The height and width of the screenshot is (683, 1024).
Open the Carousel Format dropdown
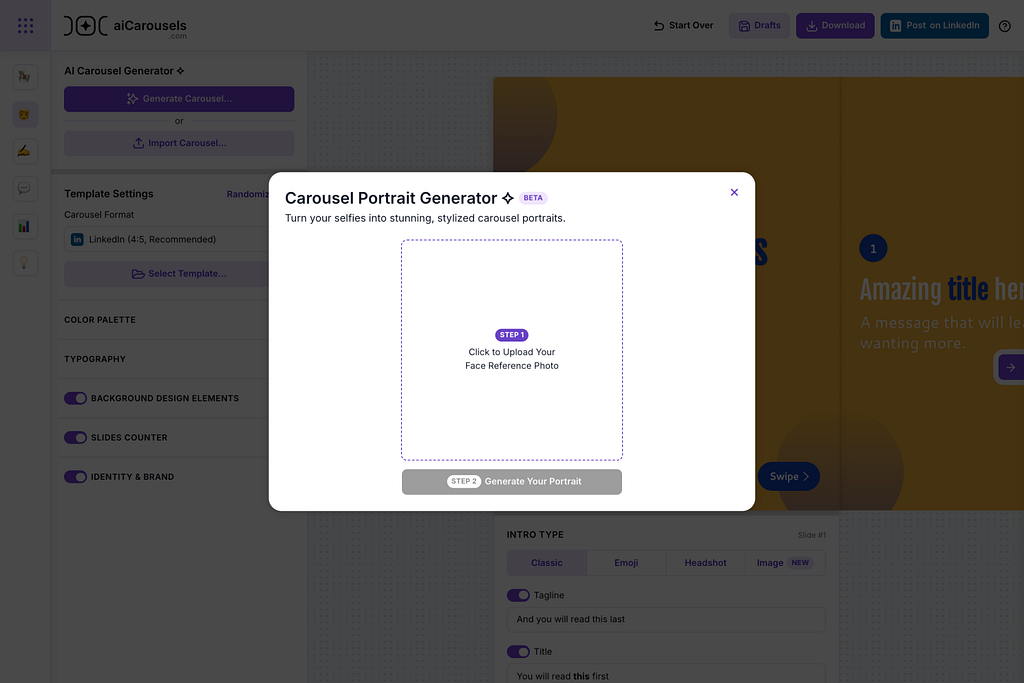click(167, 240)
